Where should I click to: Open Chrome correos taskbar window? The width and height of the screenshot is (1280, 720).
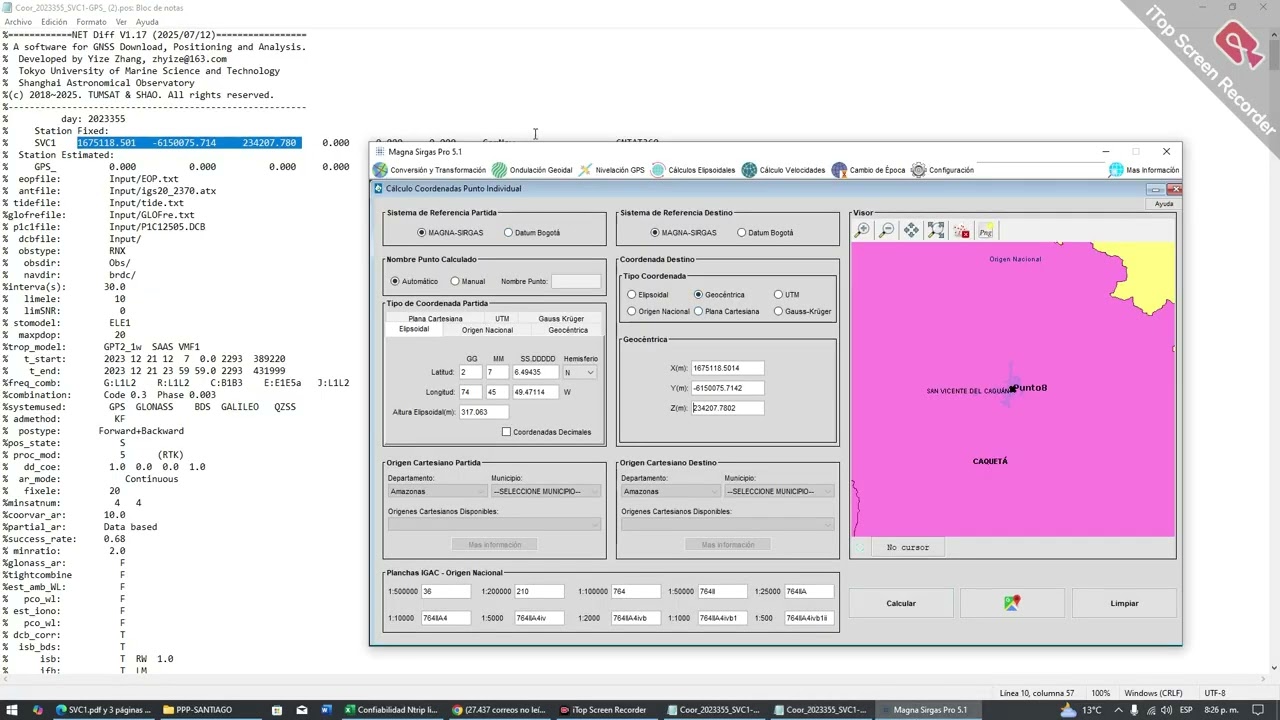(499, 710)
